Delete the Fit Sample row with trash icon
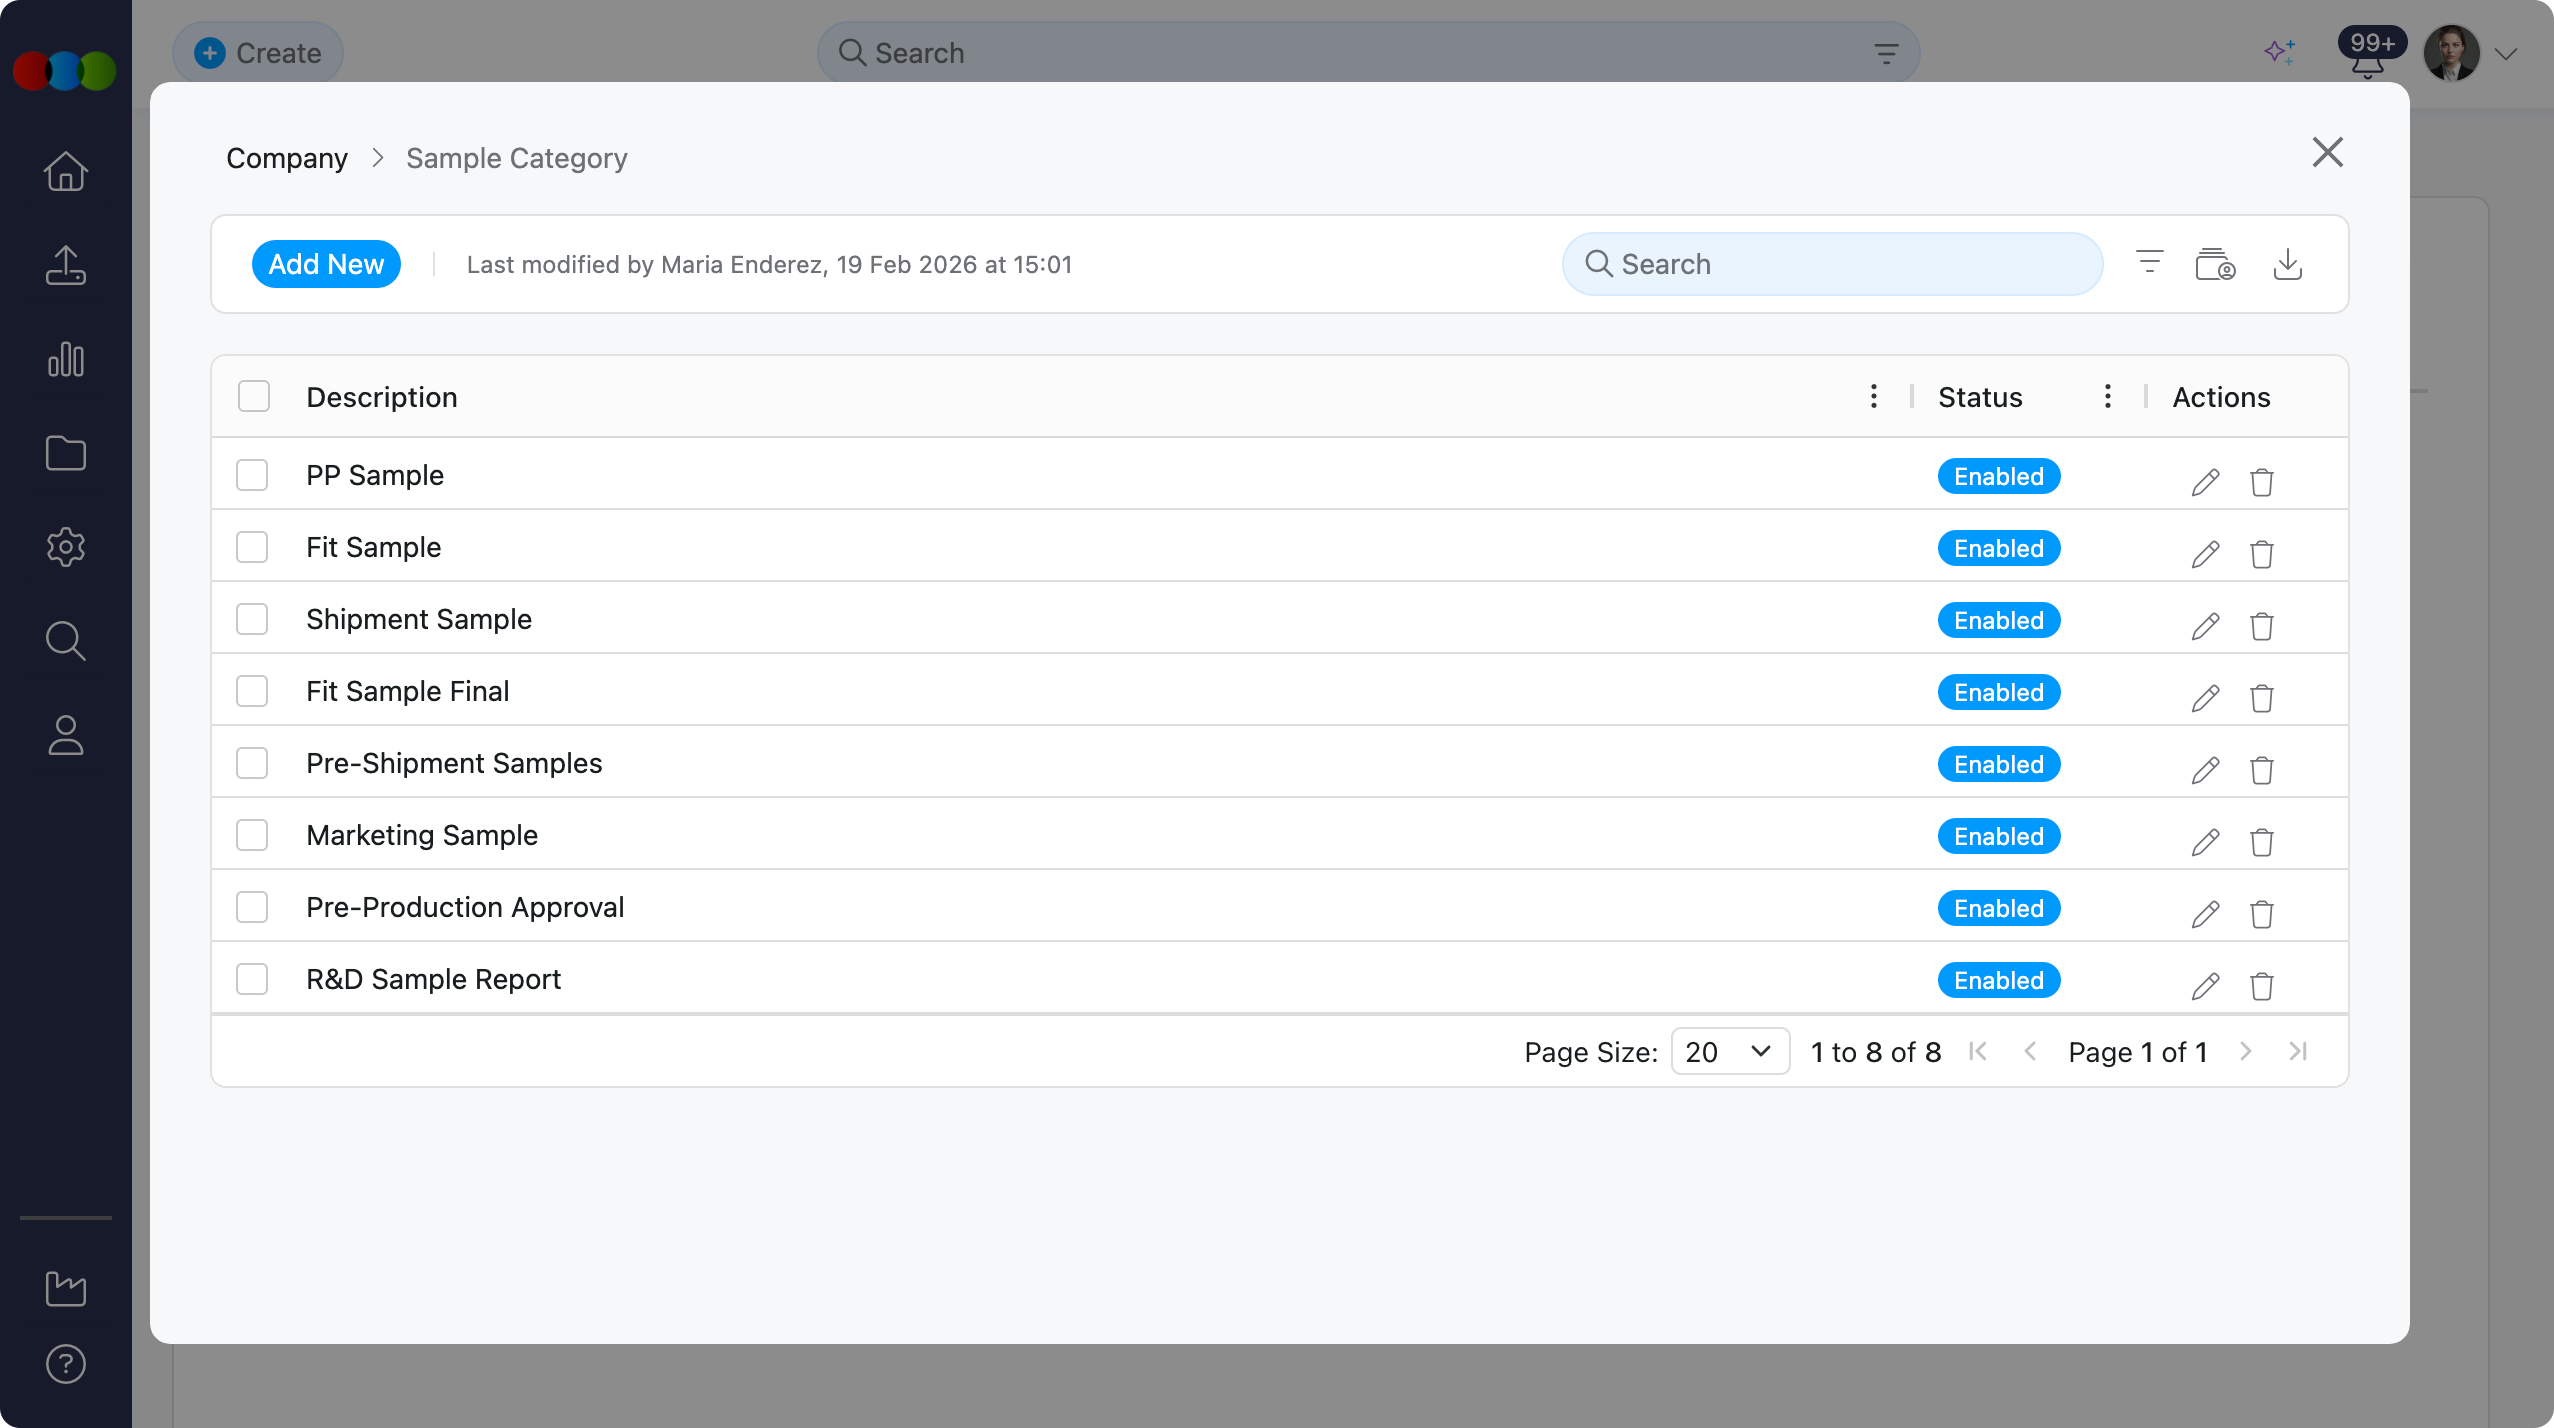 coord(2261,554)
